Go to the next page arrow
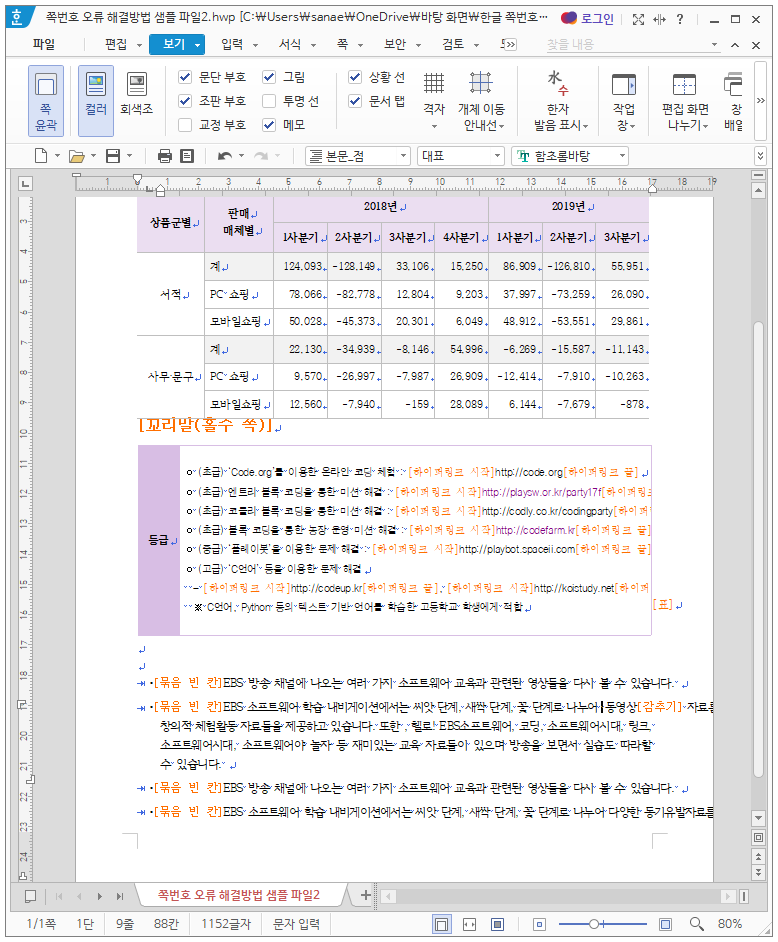This screenshot has height=942, width=778. [x=100, y=896]
